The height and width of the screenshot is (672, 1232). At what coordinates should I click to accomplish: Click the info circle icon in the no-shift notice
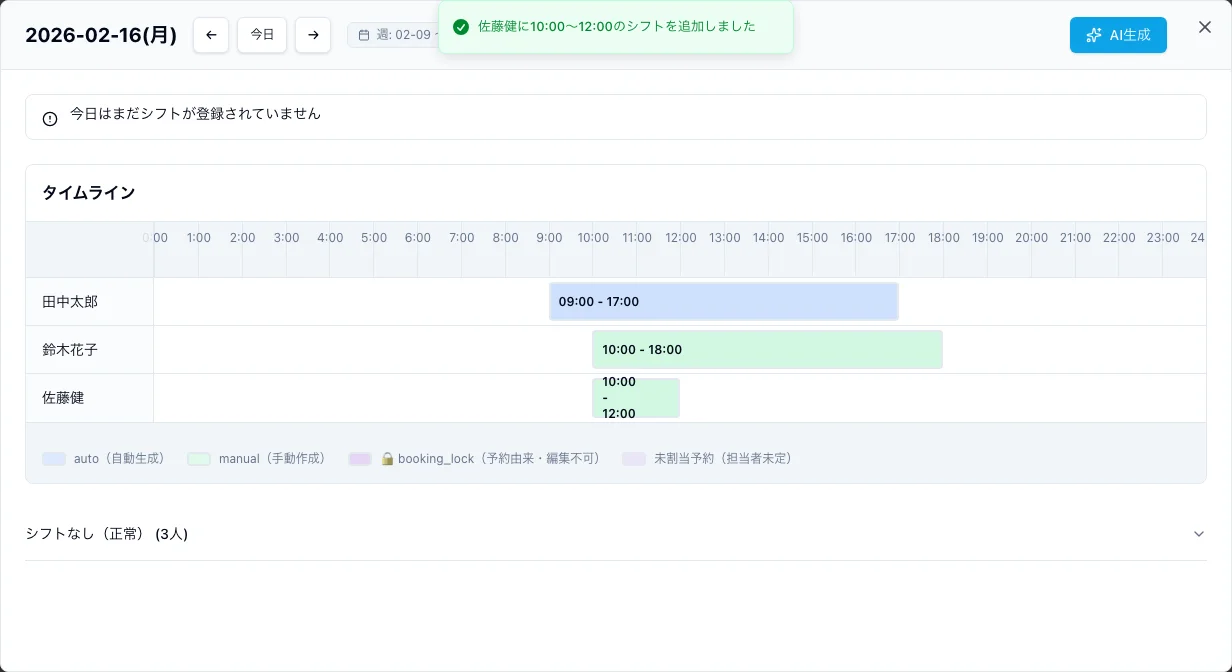coord(49,117)
